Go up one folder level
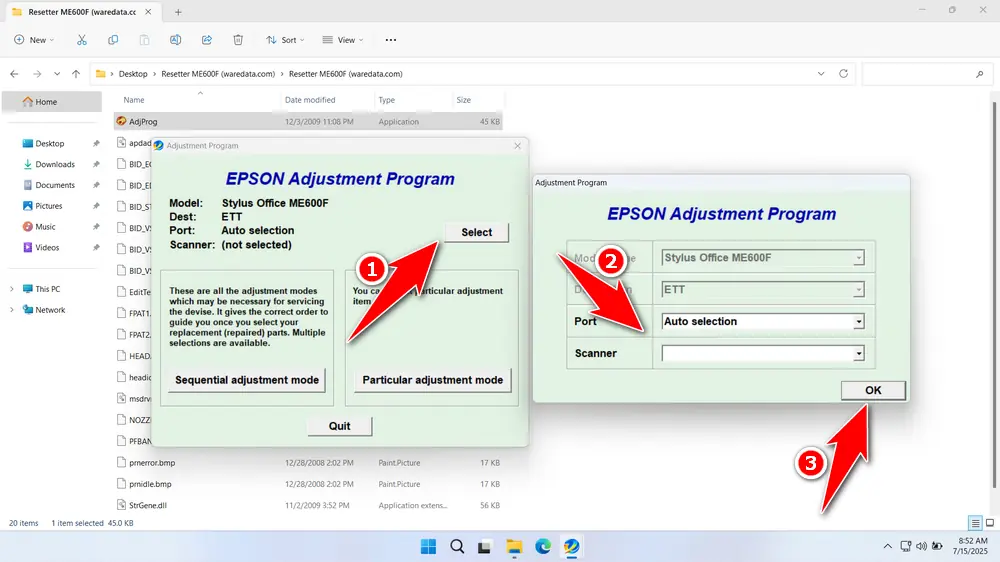The width and height of the screenshot is (1000, 562). tap(76, 74)
